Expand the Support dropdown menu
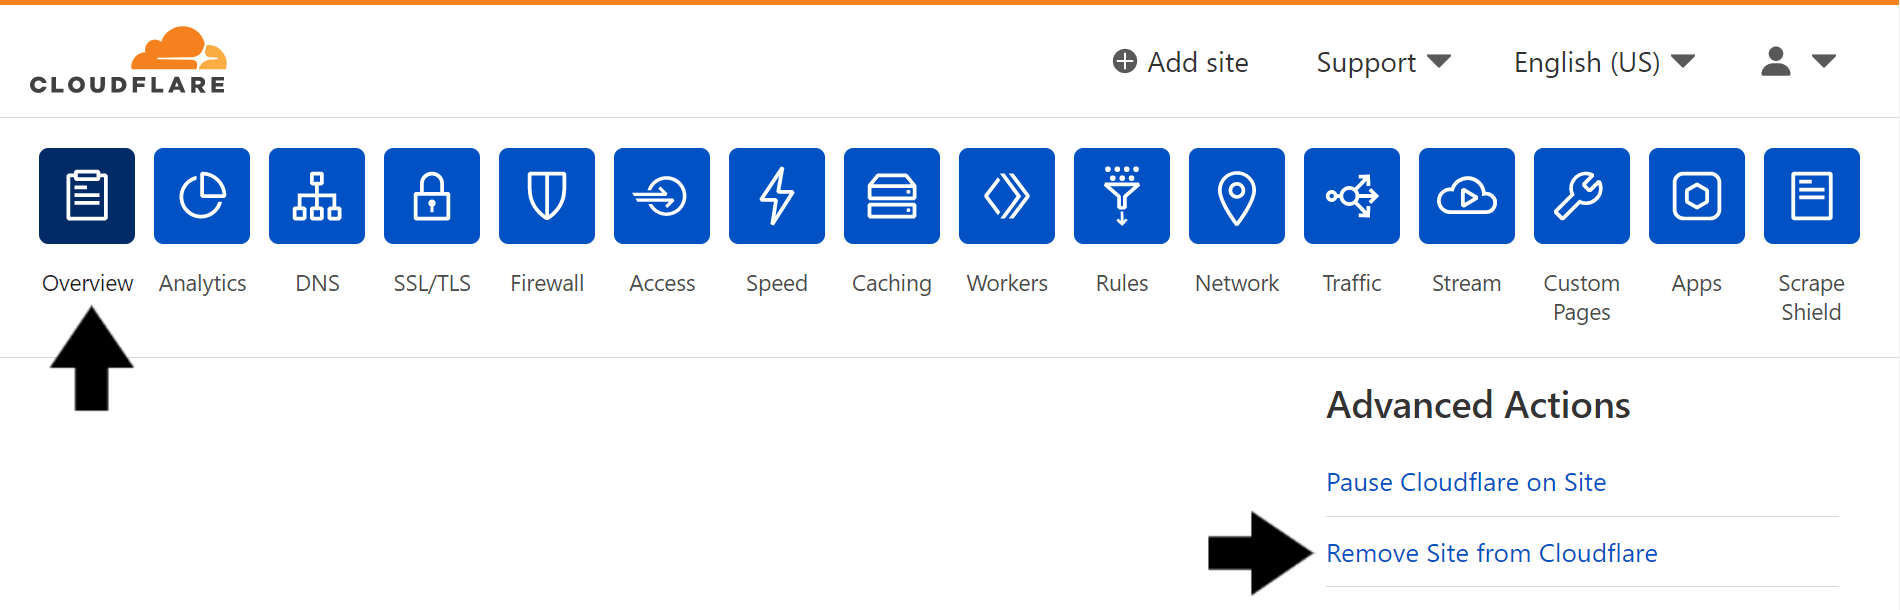This screenshot has height=610, width=1900. click(1384, 63)
